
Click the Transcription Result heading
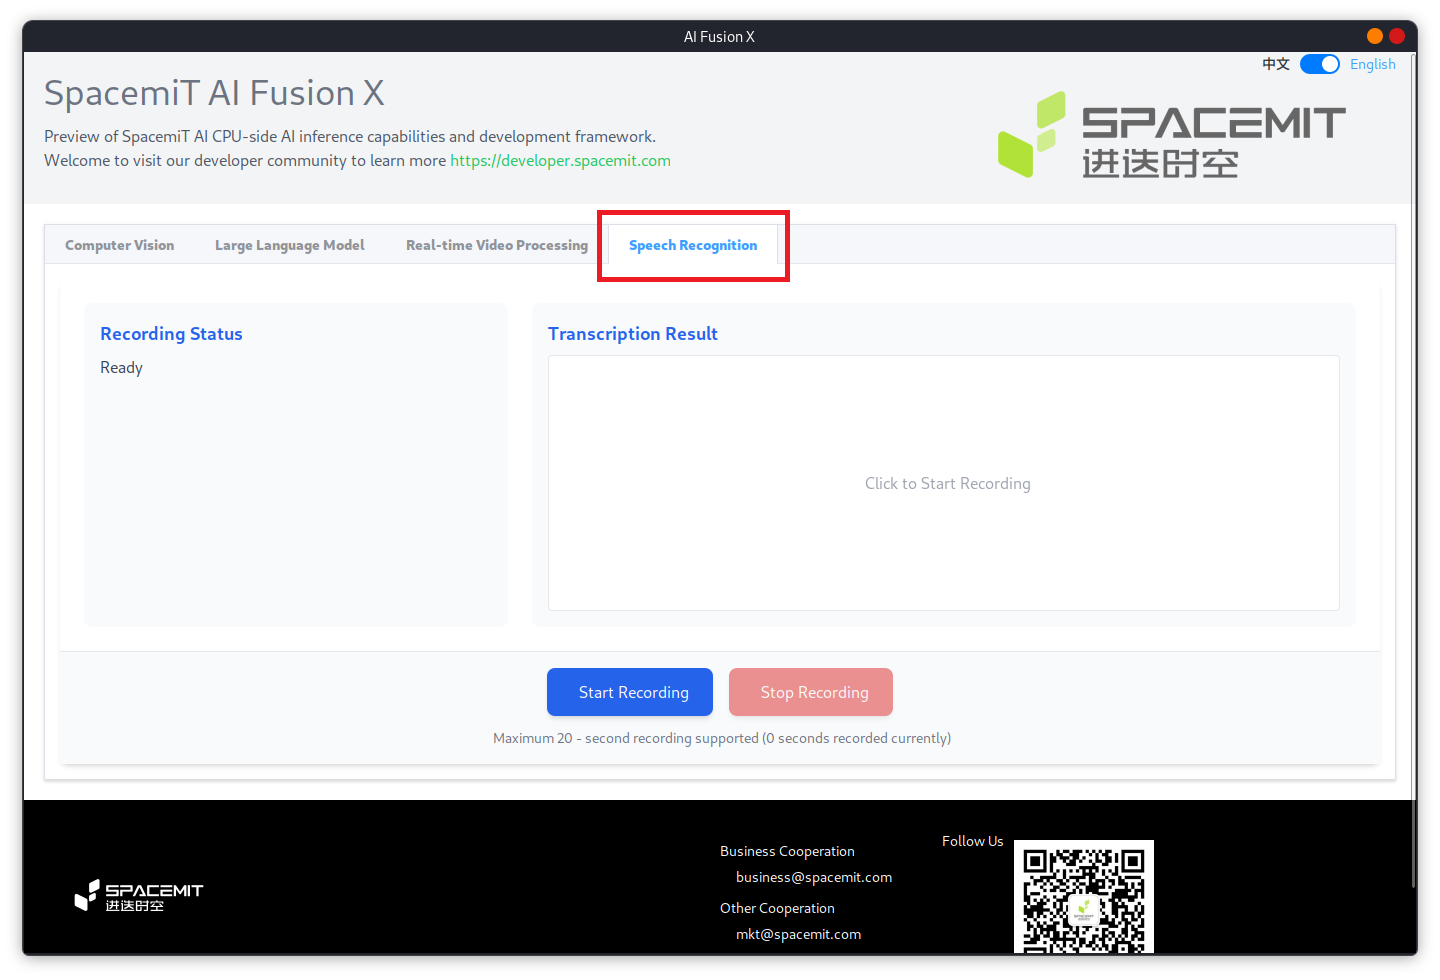(633, 334)
